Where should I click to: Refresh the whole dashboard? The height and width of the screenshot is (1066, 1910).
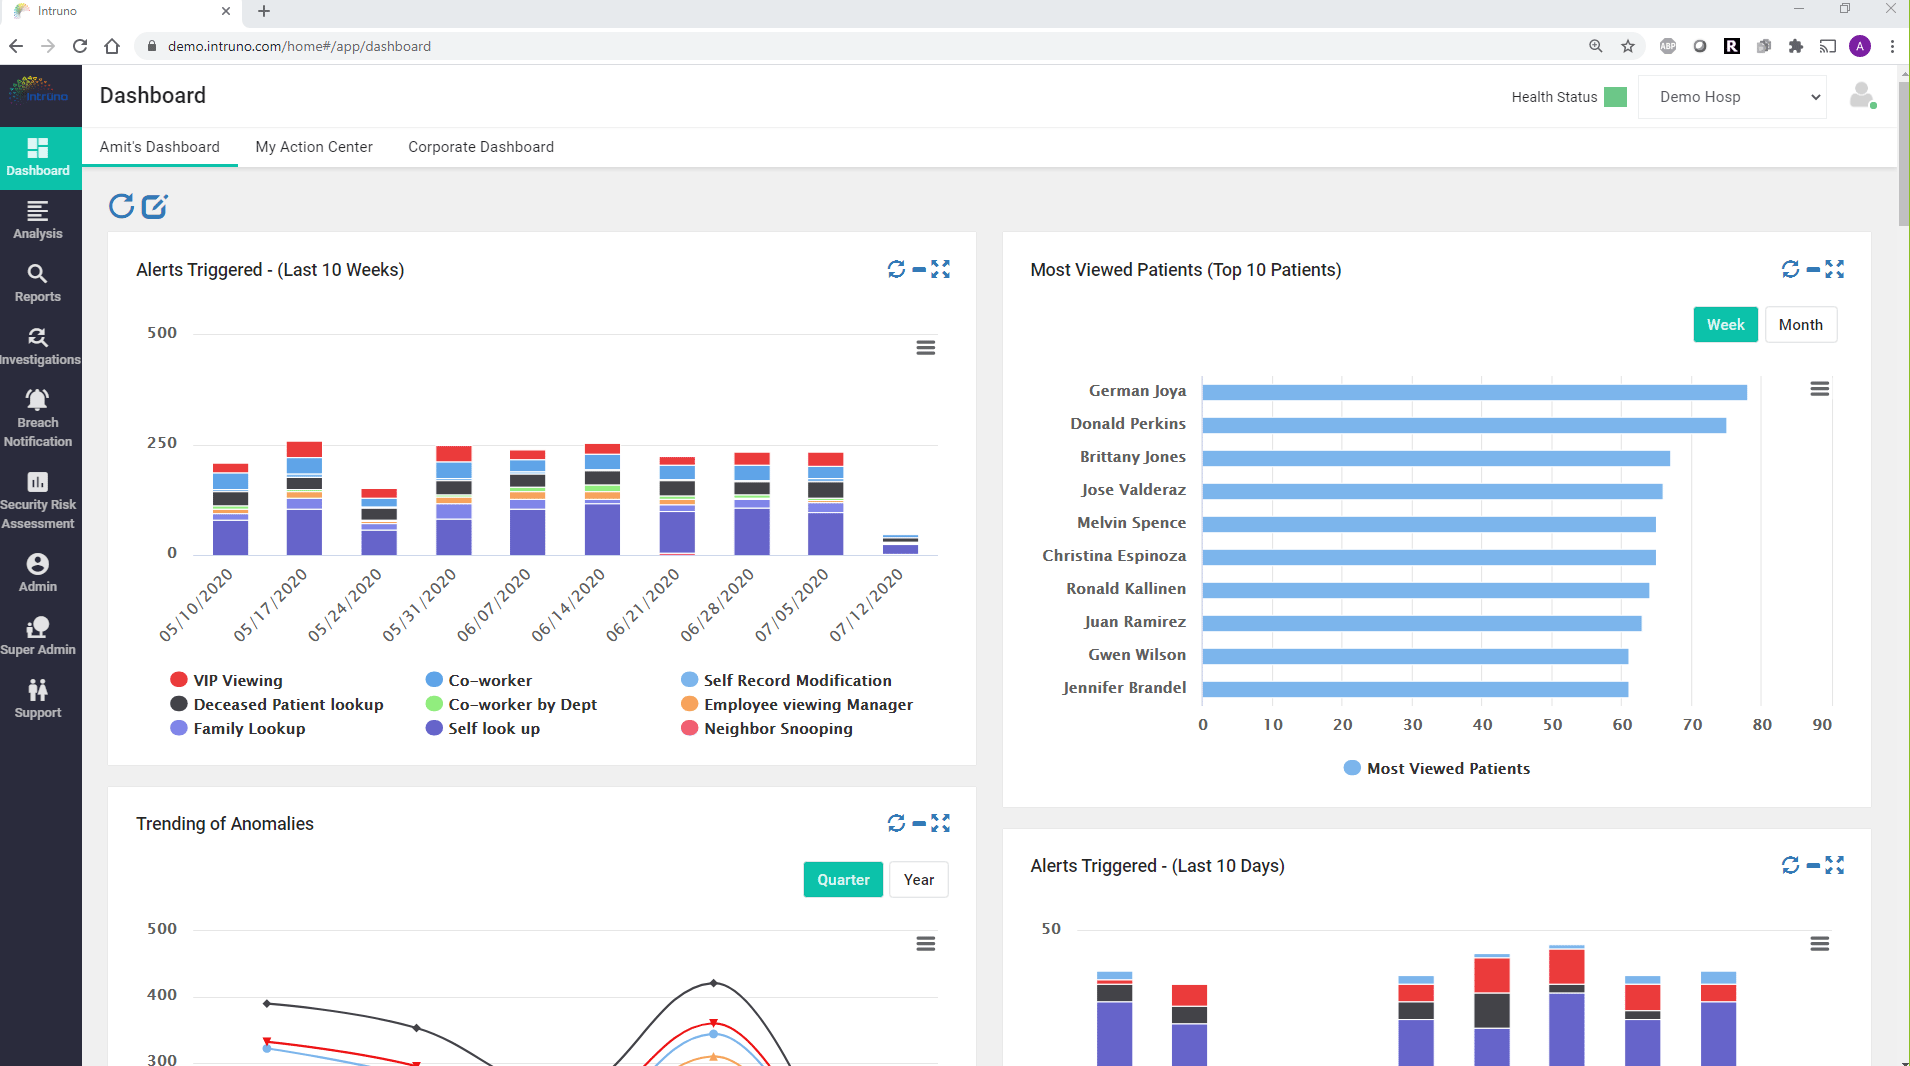pos(121,206)
